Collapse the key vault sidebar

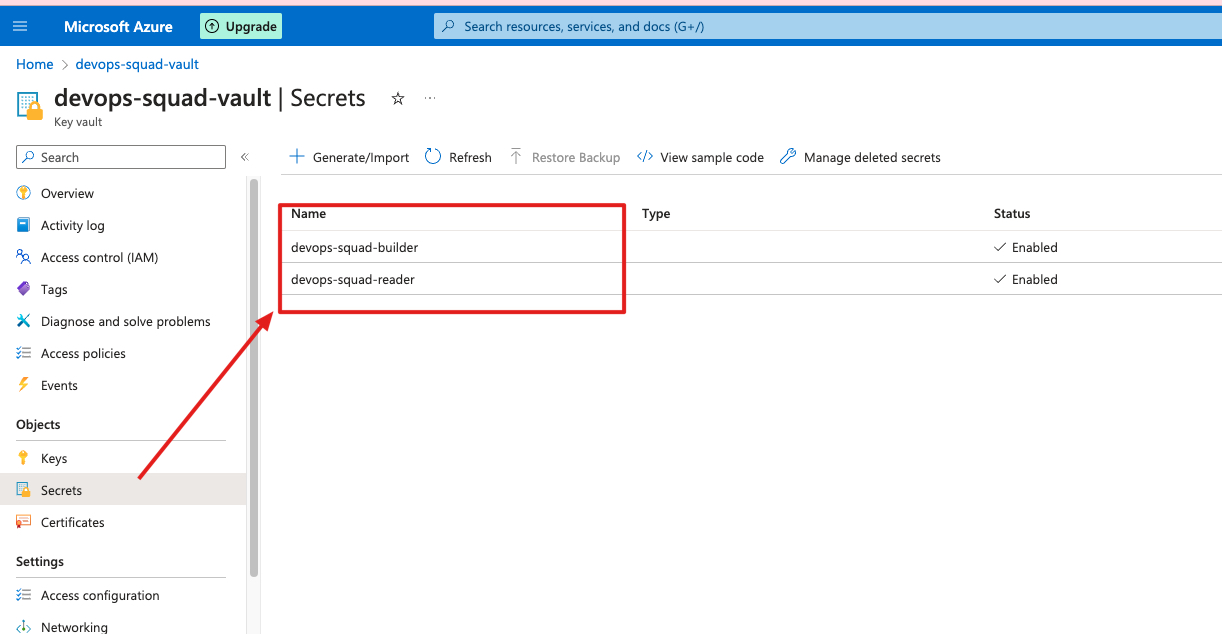[x=245, y=157]
